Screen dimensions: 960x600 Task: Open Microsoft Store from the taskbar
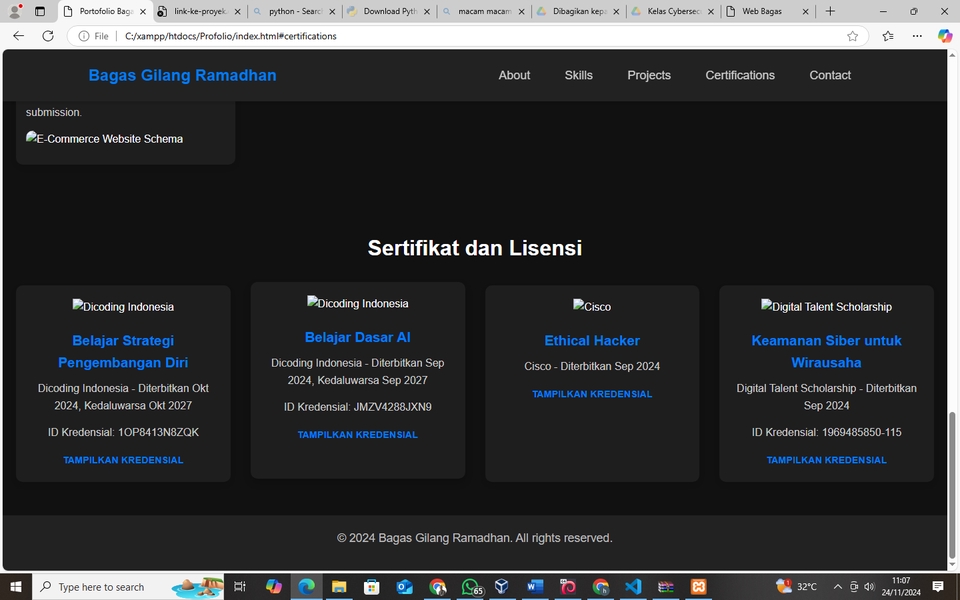(x=372, y=587)
